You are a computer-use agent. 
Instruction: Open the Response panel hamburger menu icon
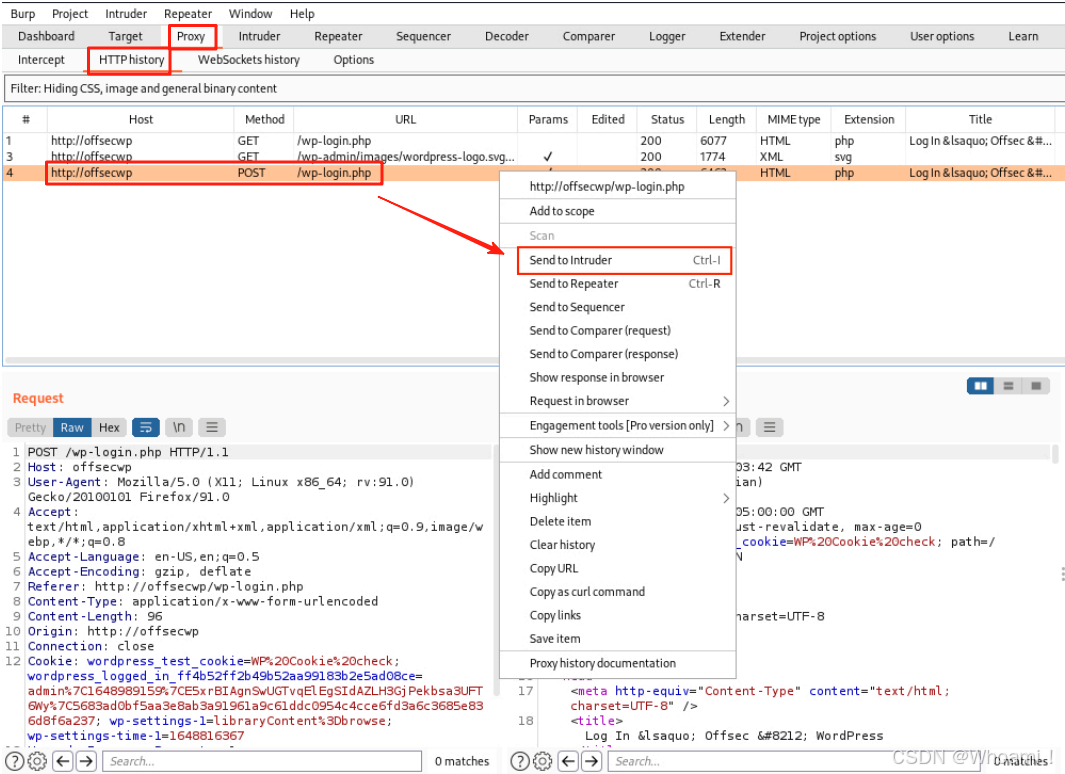(x=770, y=428)
